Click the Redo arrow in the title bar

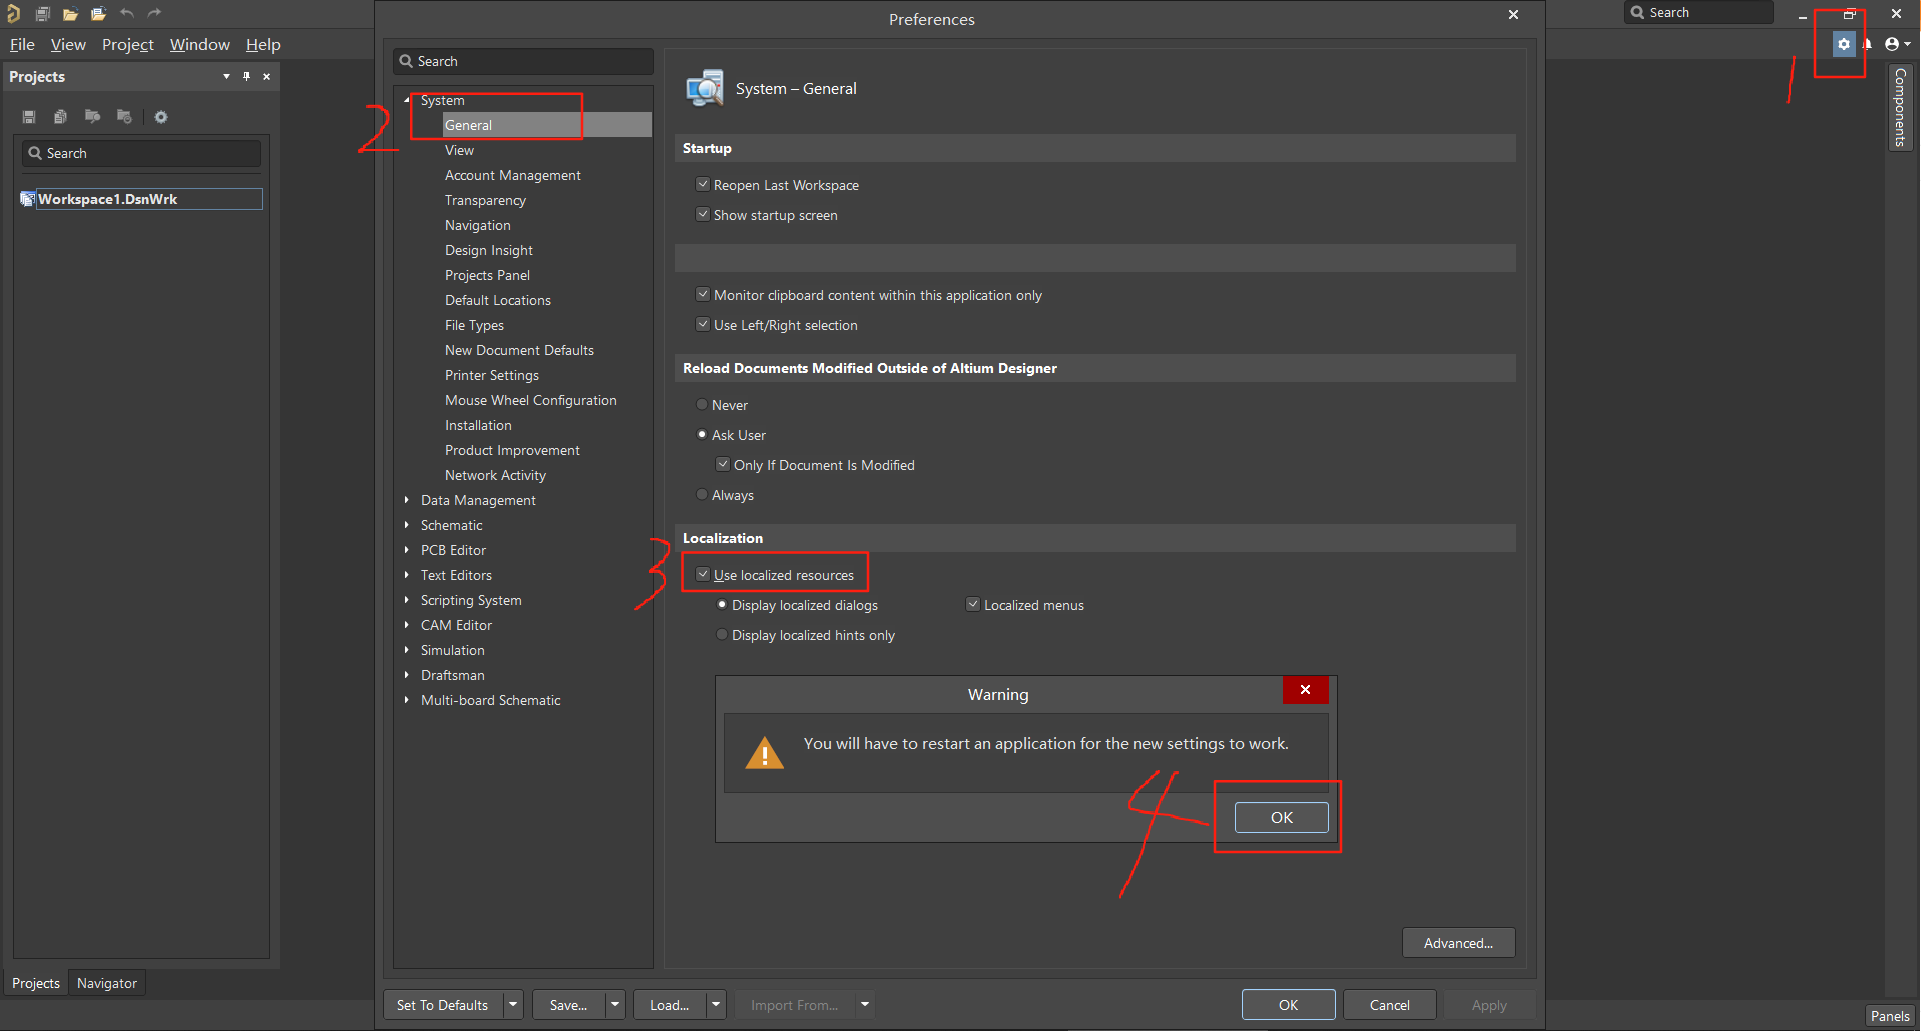154,13
